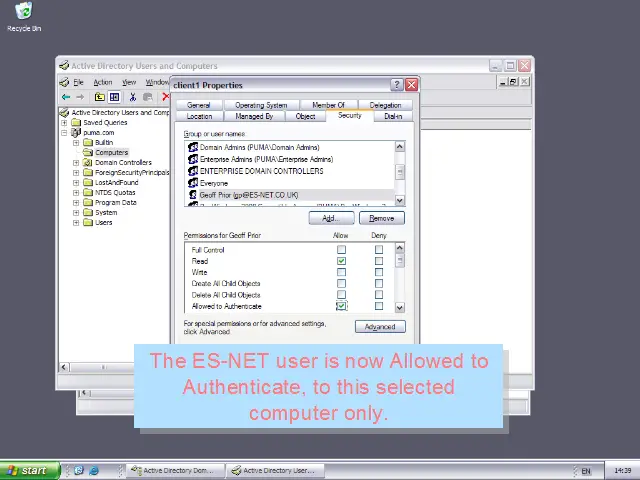
Task: Open the Recycle Bin on the desktop
Action: pos(23,14)
